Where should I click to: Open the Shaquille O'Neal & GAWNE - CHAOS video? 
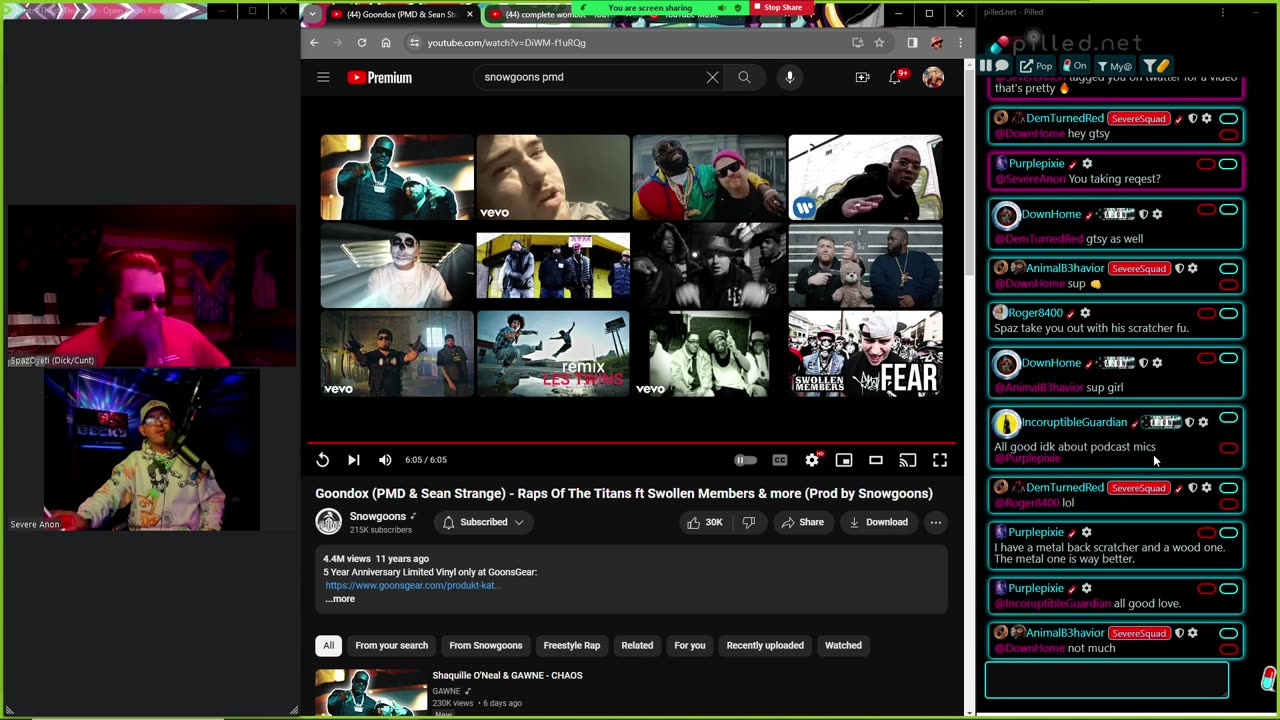(x=507, y=675)
